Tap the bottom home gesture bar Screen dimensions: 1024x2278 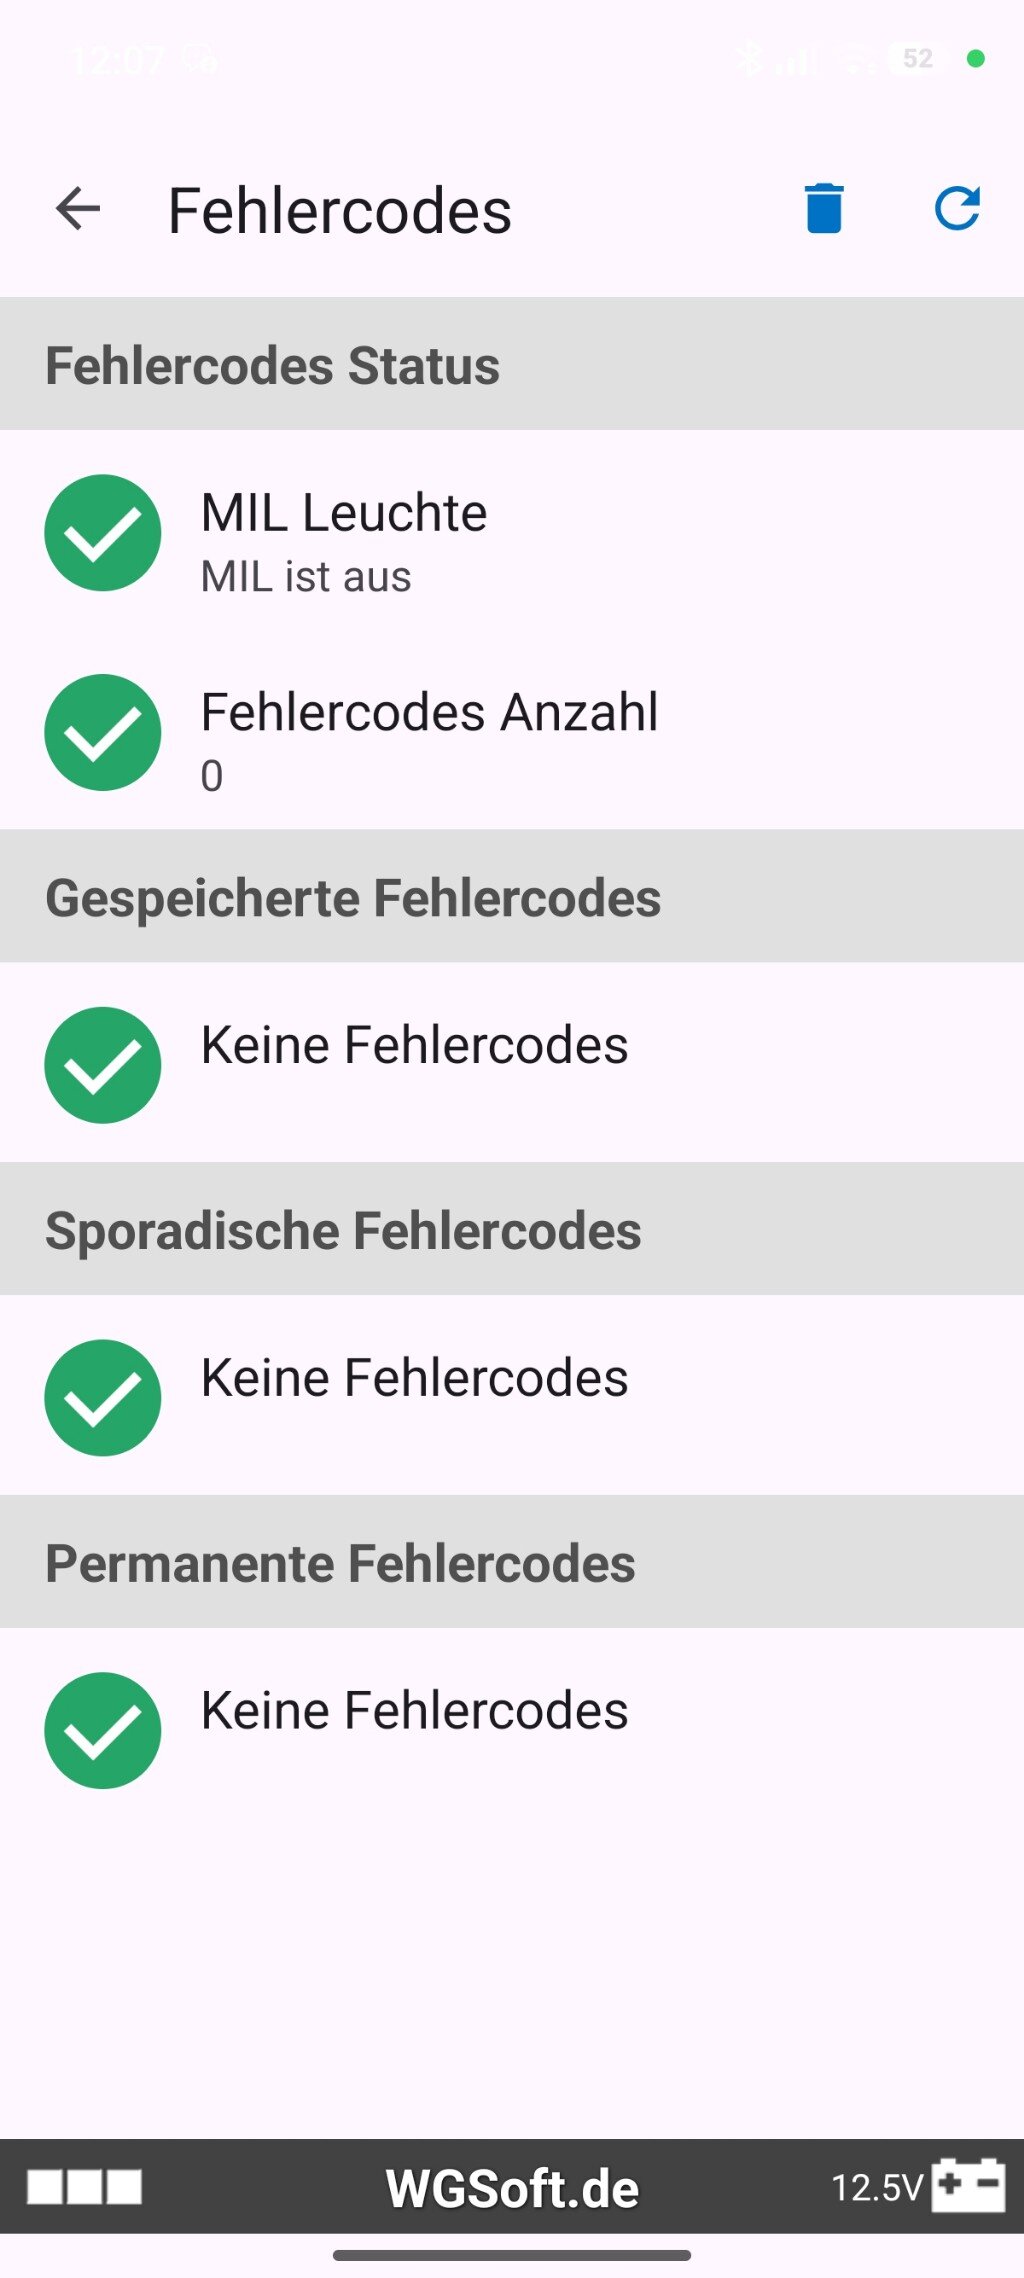(512, 2255)
